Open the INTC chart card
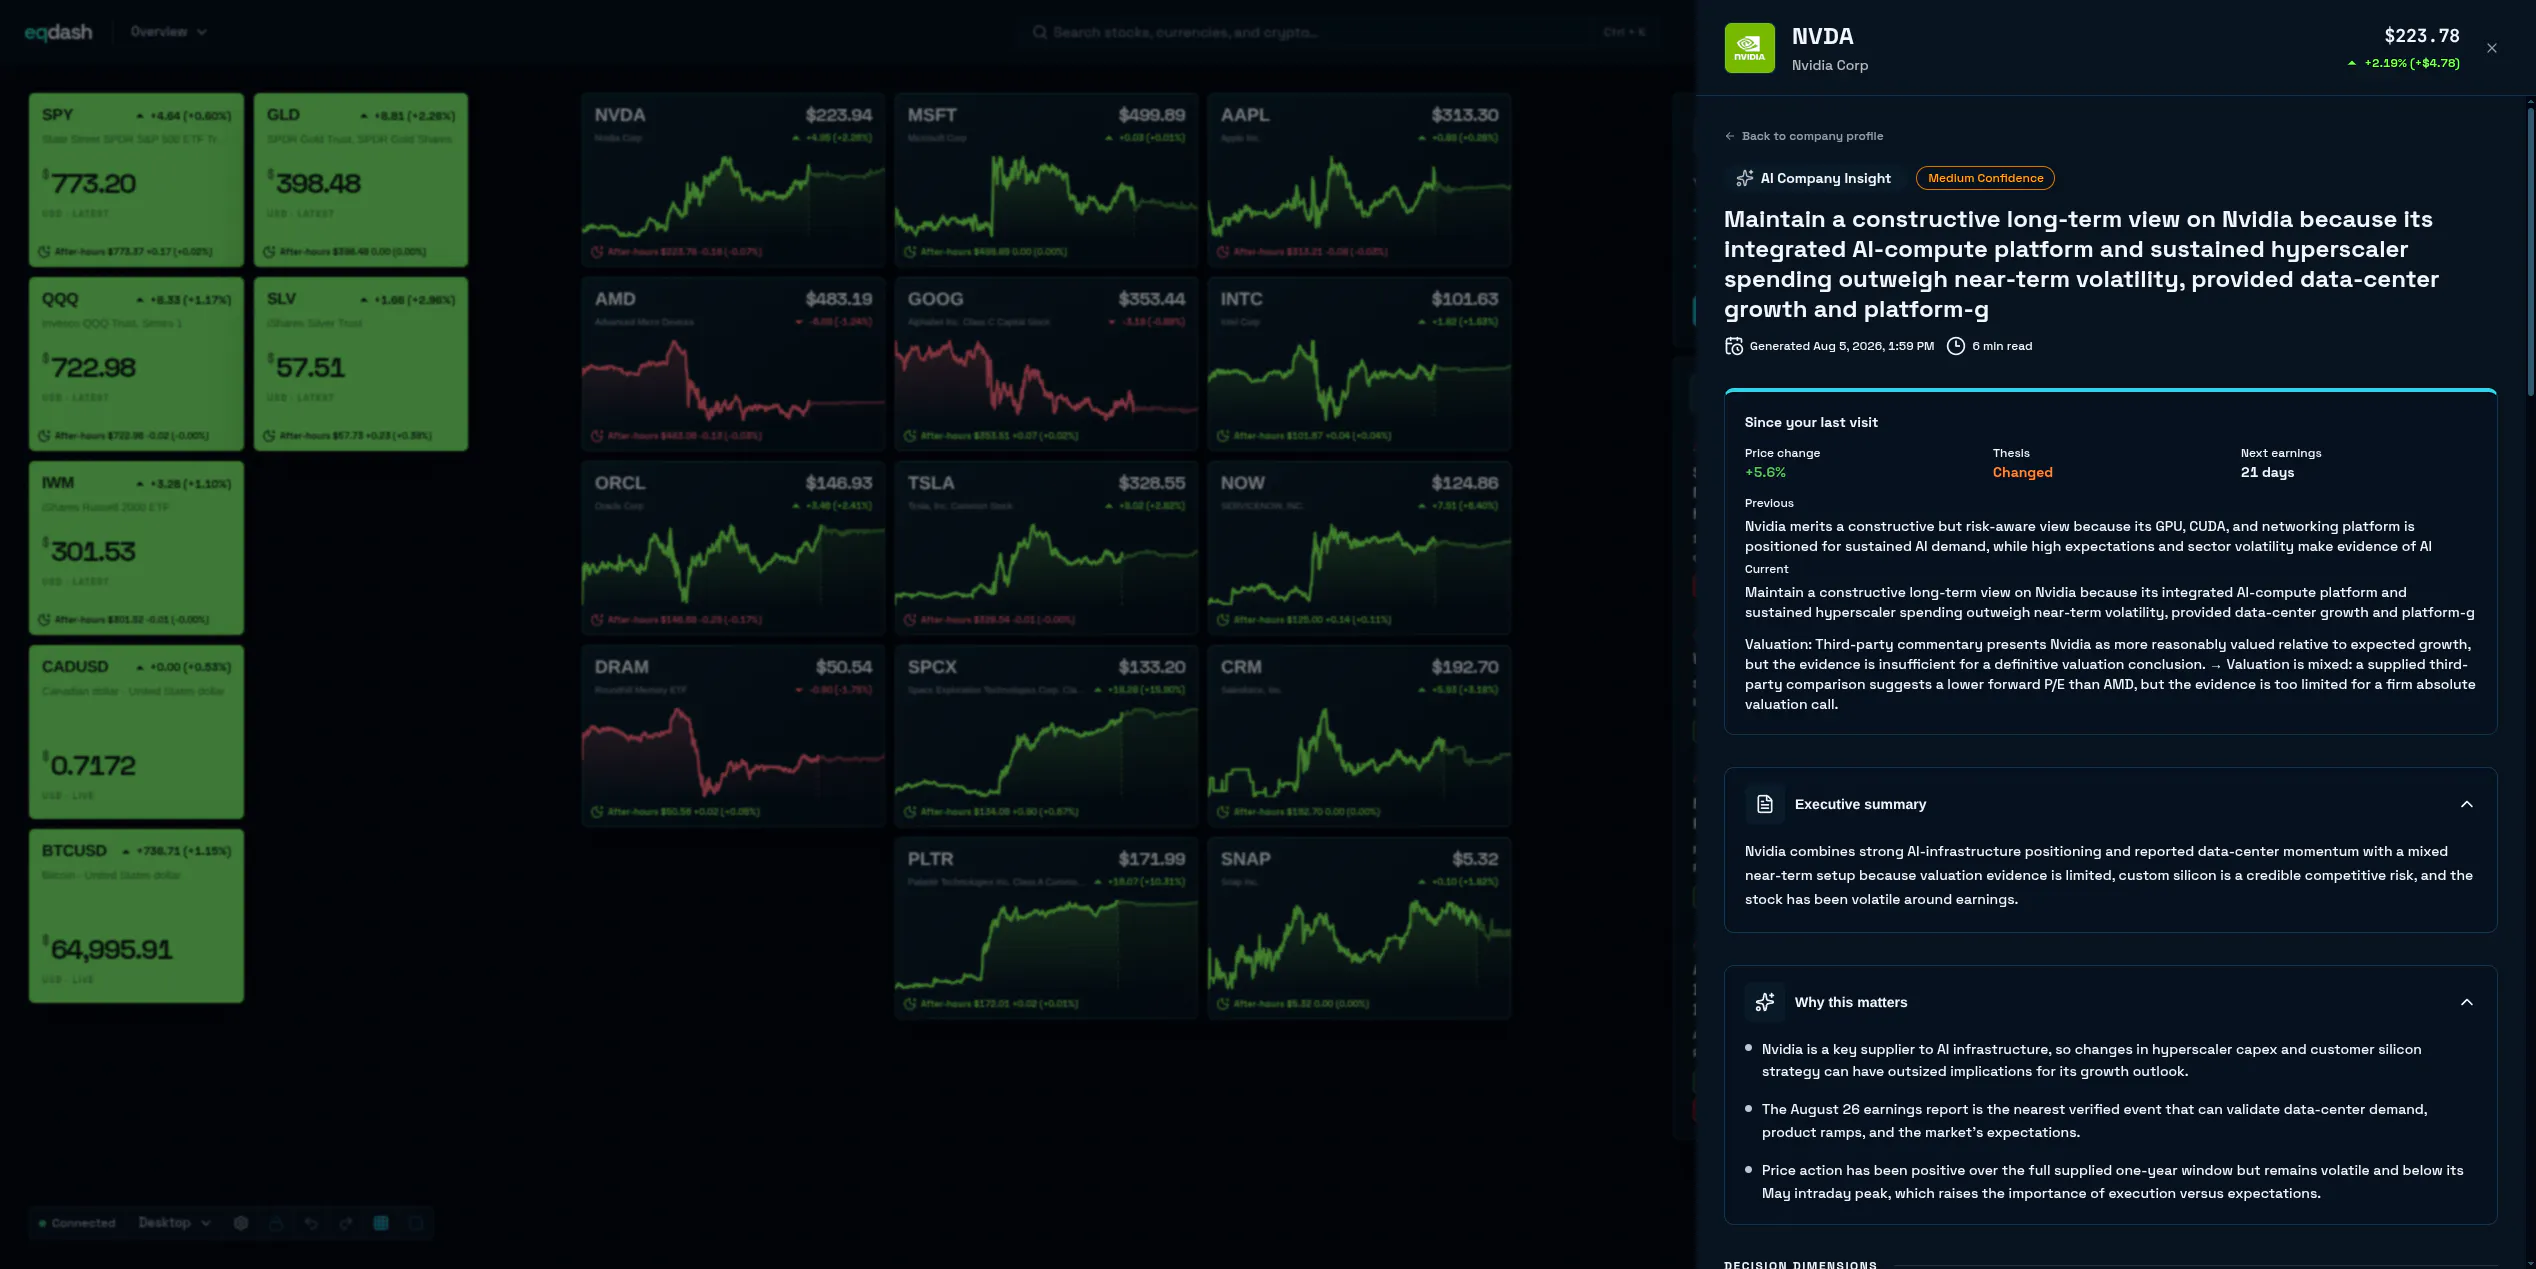2536x1269 pixels. tap(1359, 364)
